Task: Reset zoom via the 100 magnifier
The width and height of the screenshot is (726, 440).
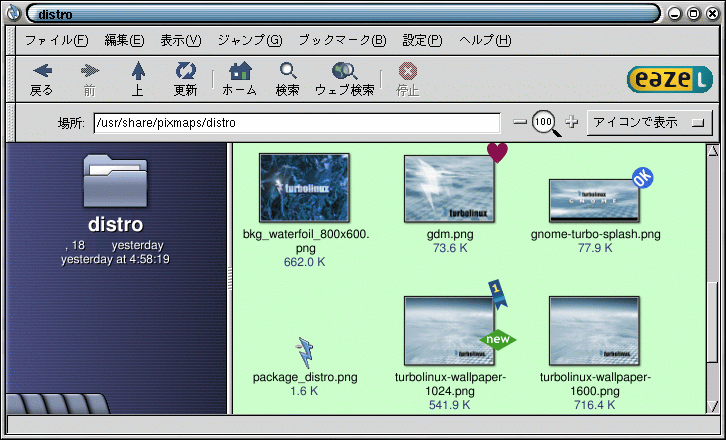Action: [545, 123]
